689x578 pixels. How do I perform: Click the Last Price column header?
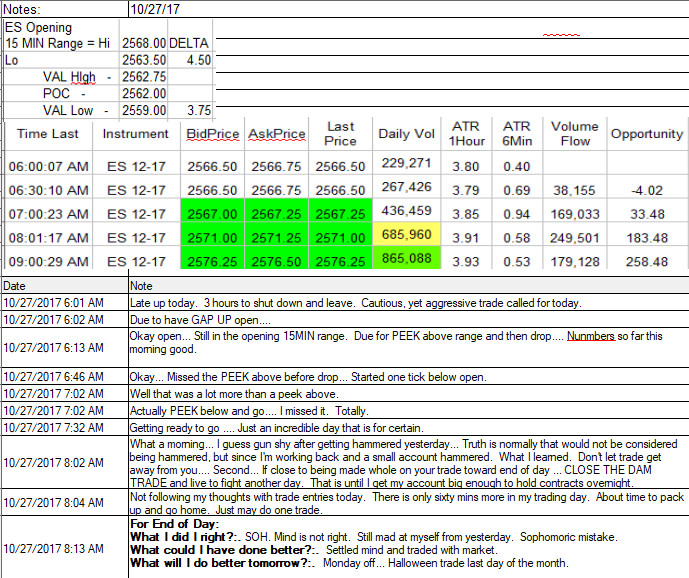(x=341, y=134)
